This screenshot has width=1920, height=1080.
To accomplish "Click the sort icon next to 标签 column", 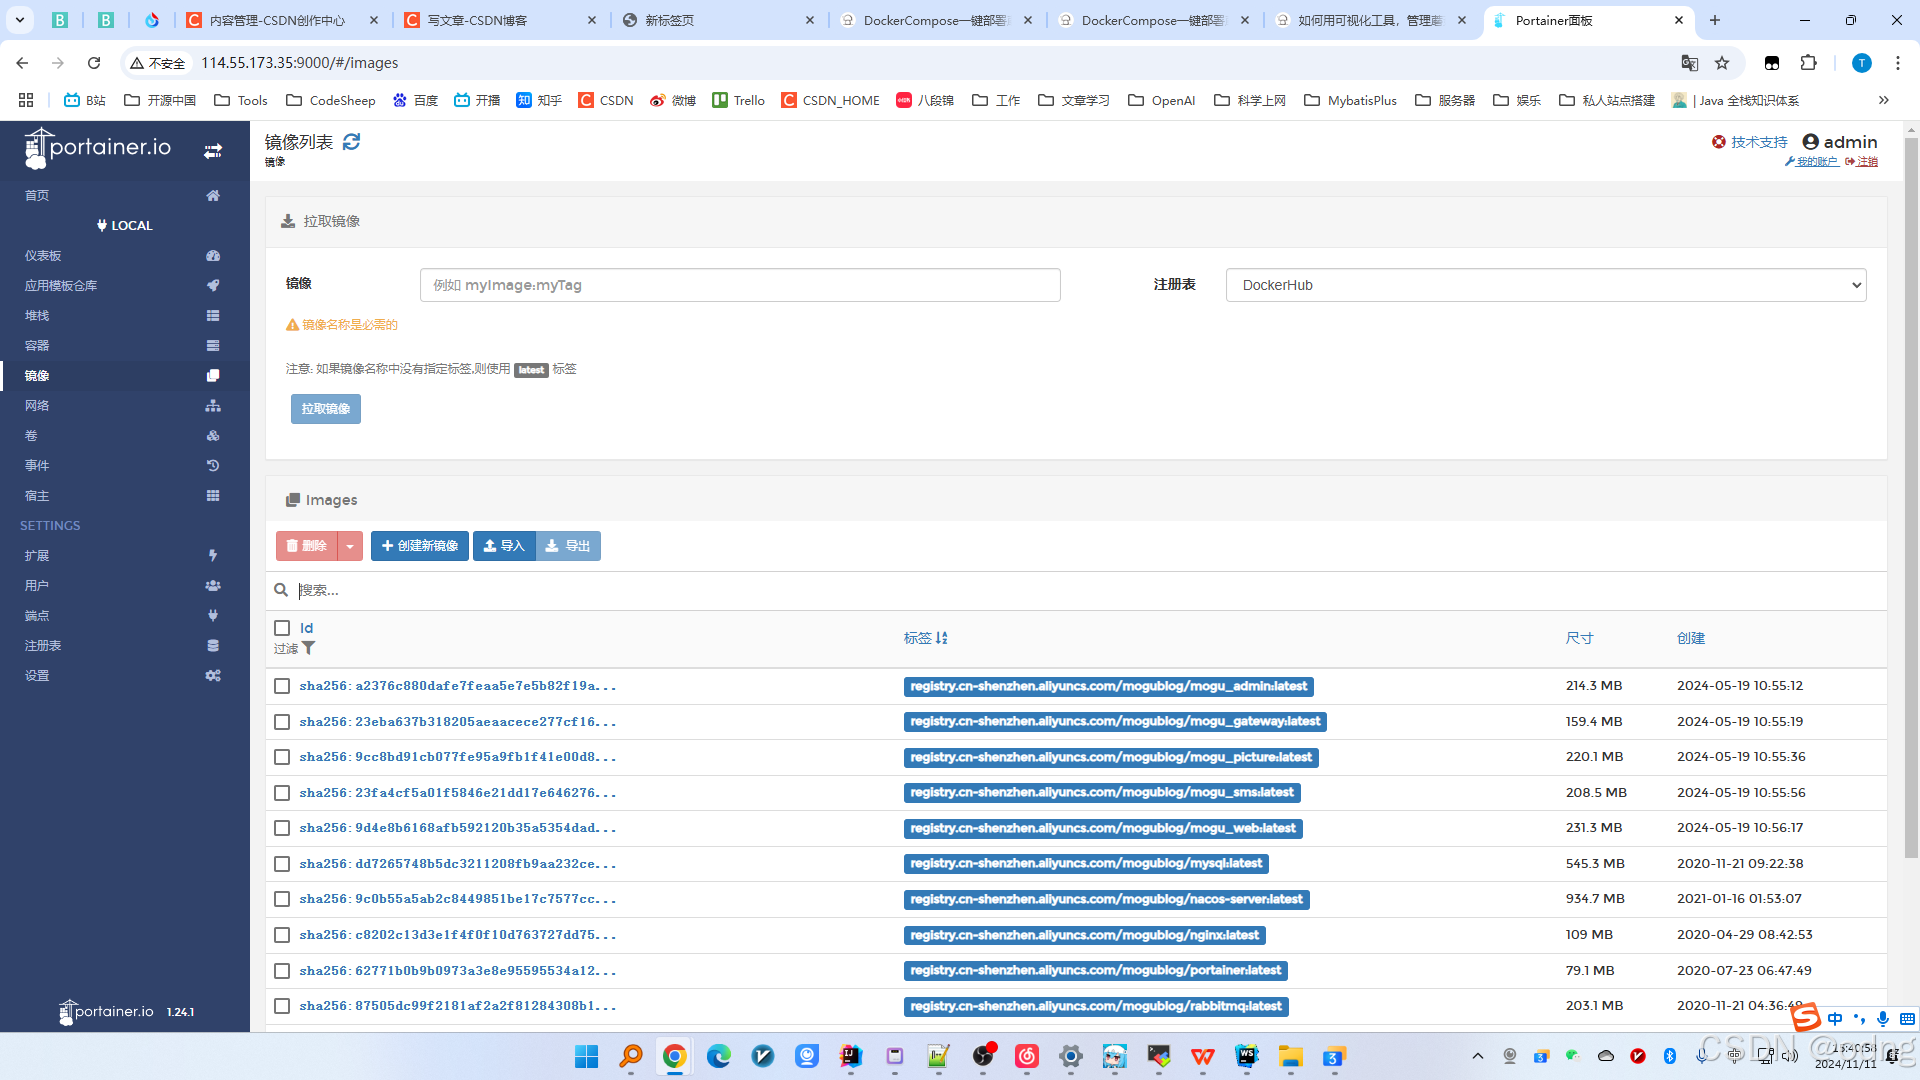I will click(x=942, y=638).
